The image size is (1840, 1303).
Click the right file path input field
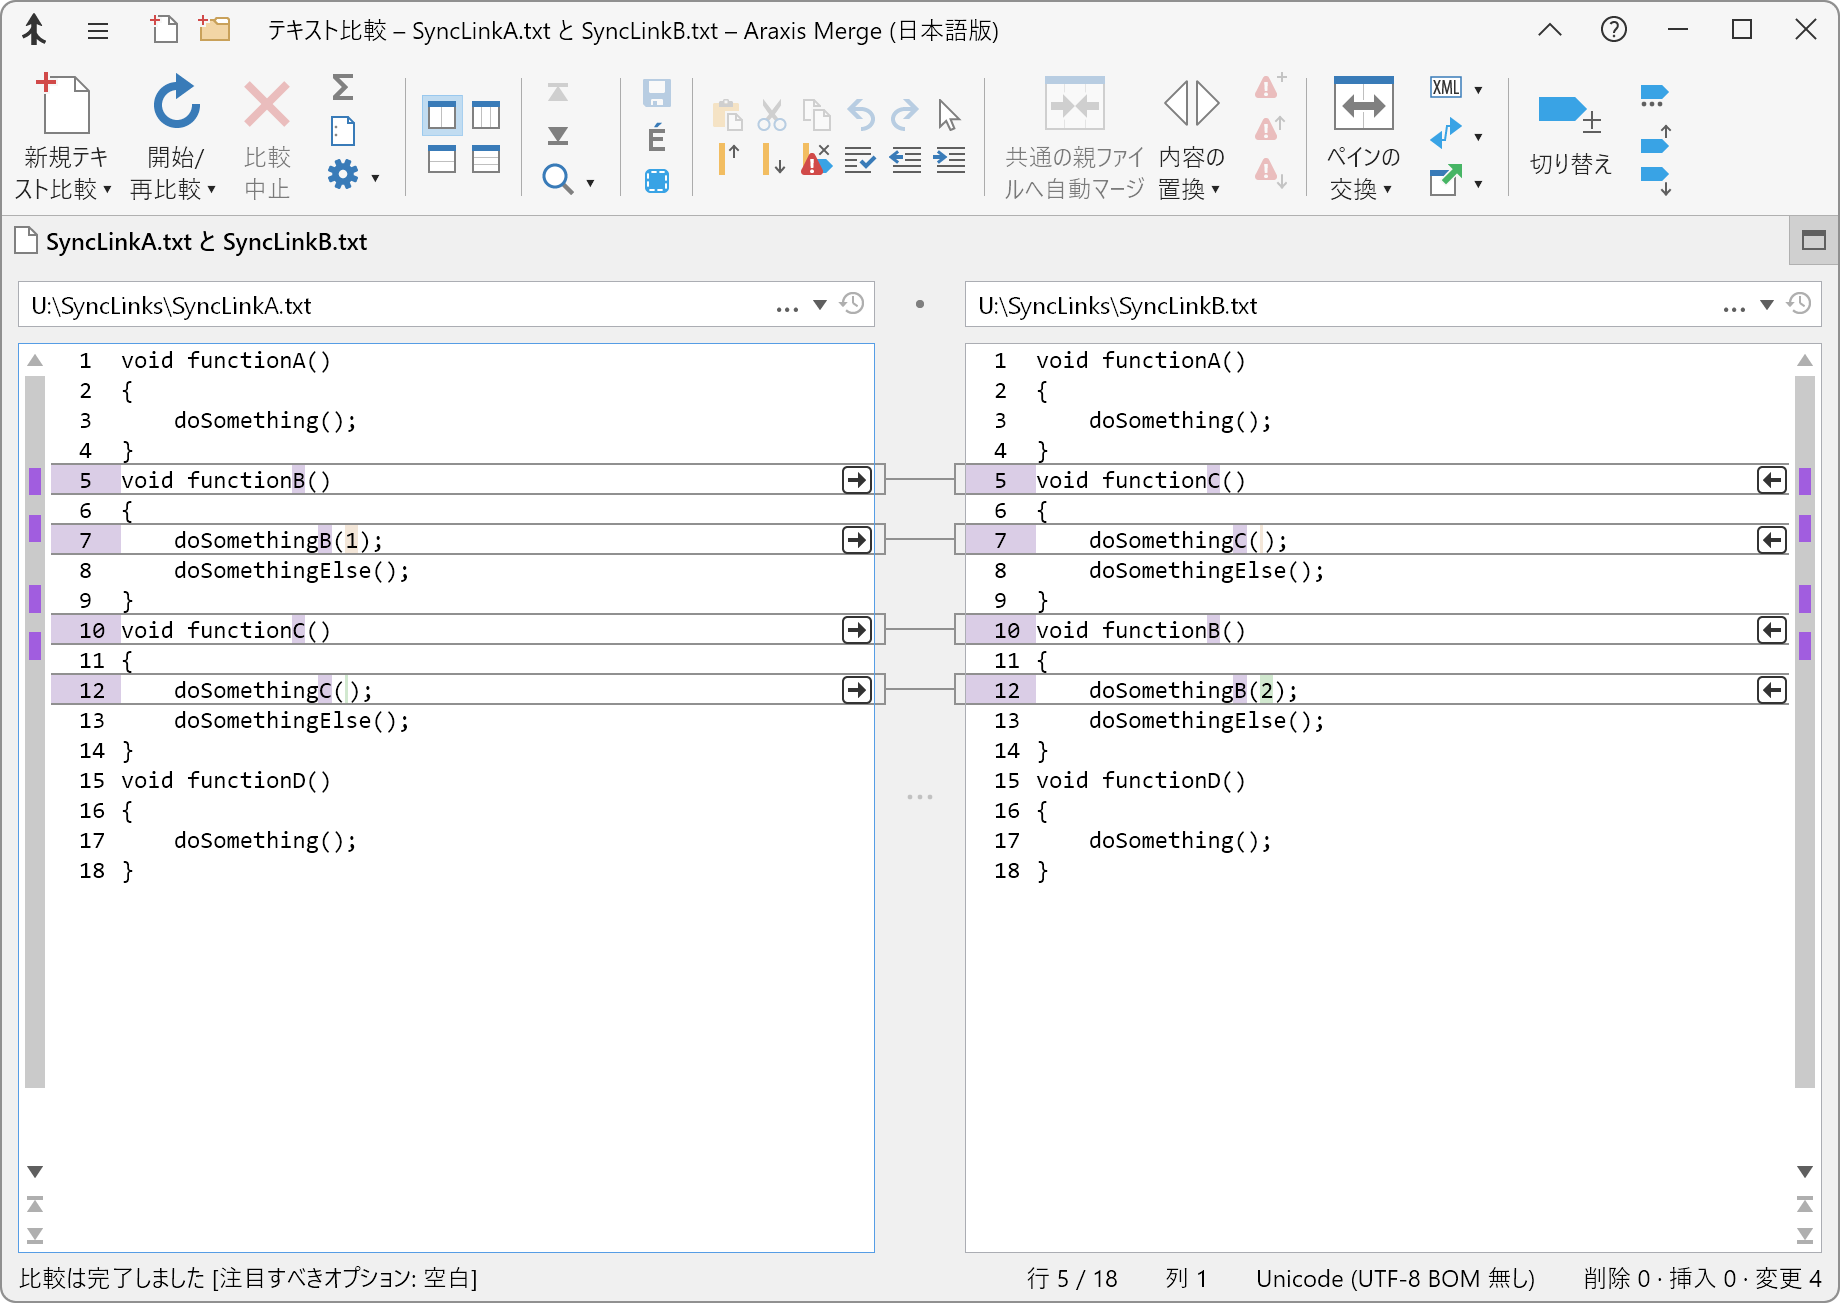coord(1340,305)
